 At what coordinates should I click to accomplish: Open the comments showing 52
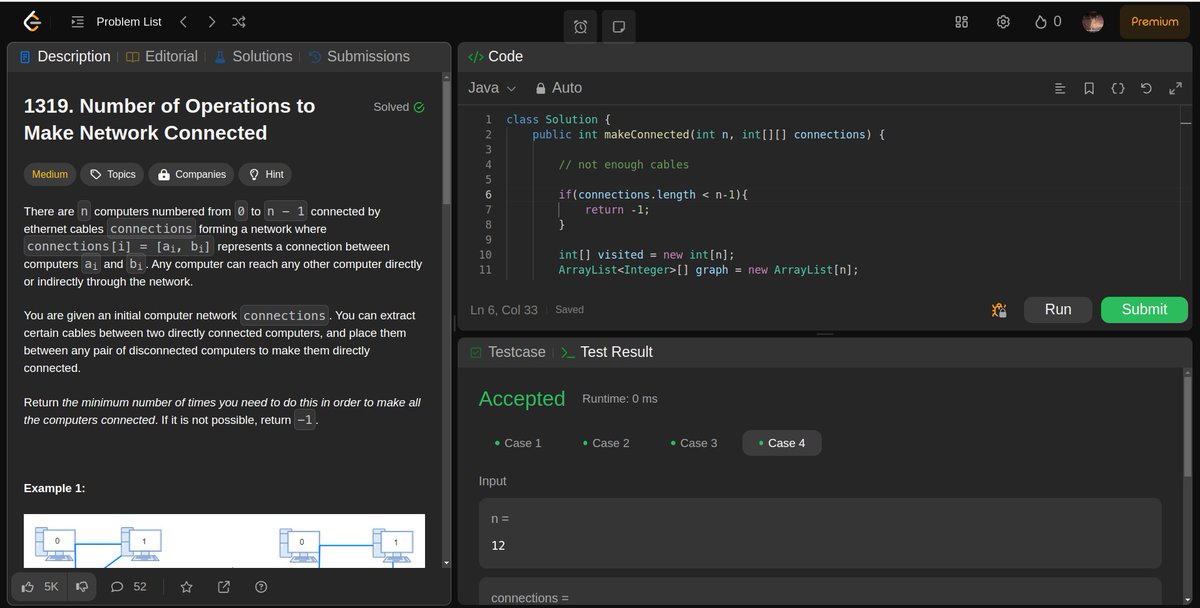pos(128,587)
